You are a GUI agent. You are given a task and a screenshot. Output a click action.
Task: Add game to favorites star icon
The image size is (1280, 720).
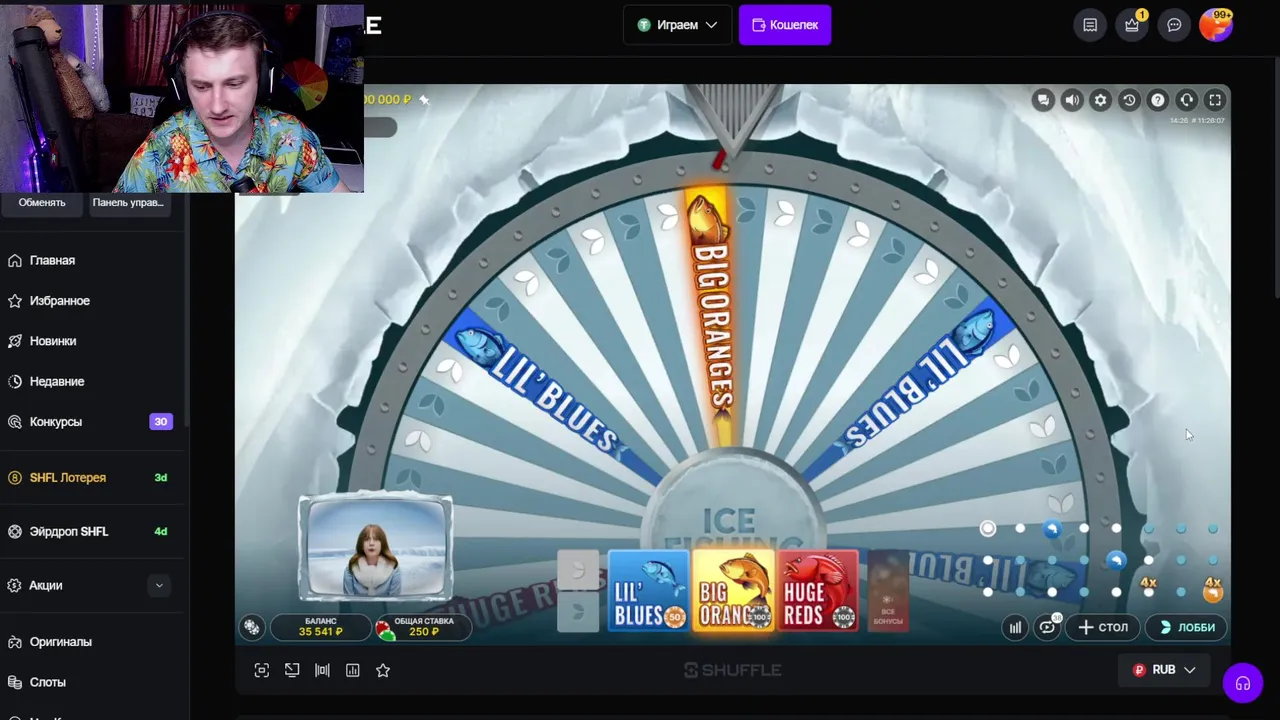coord(383,670)
